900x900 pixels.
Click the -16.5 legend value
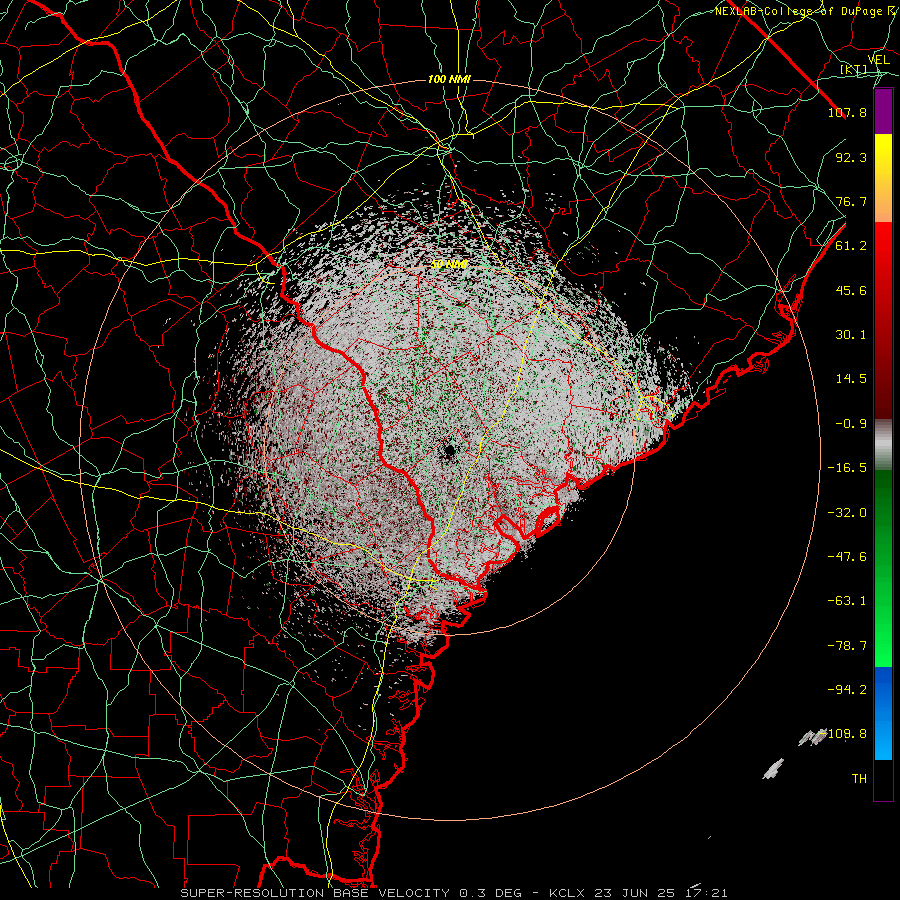coord(847,468)
